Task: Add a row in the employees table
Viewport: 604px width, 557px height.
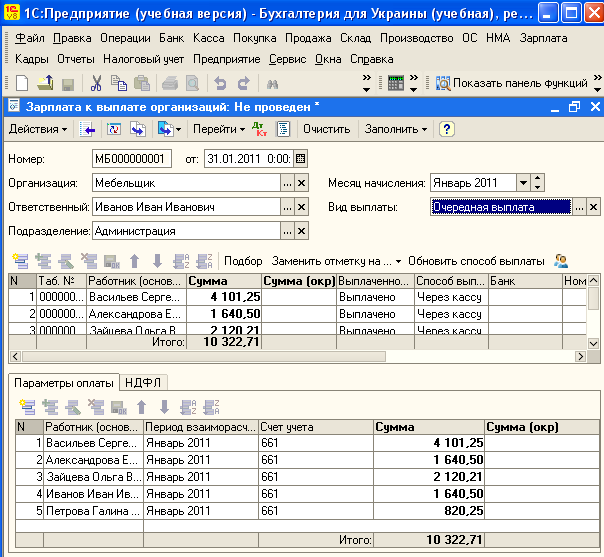Action: 20,261
